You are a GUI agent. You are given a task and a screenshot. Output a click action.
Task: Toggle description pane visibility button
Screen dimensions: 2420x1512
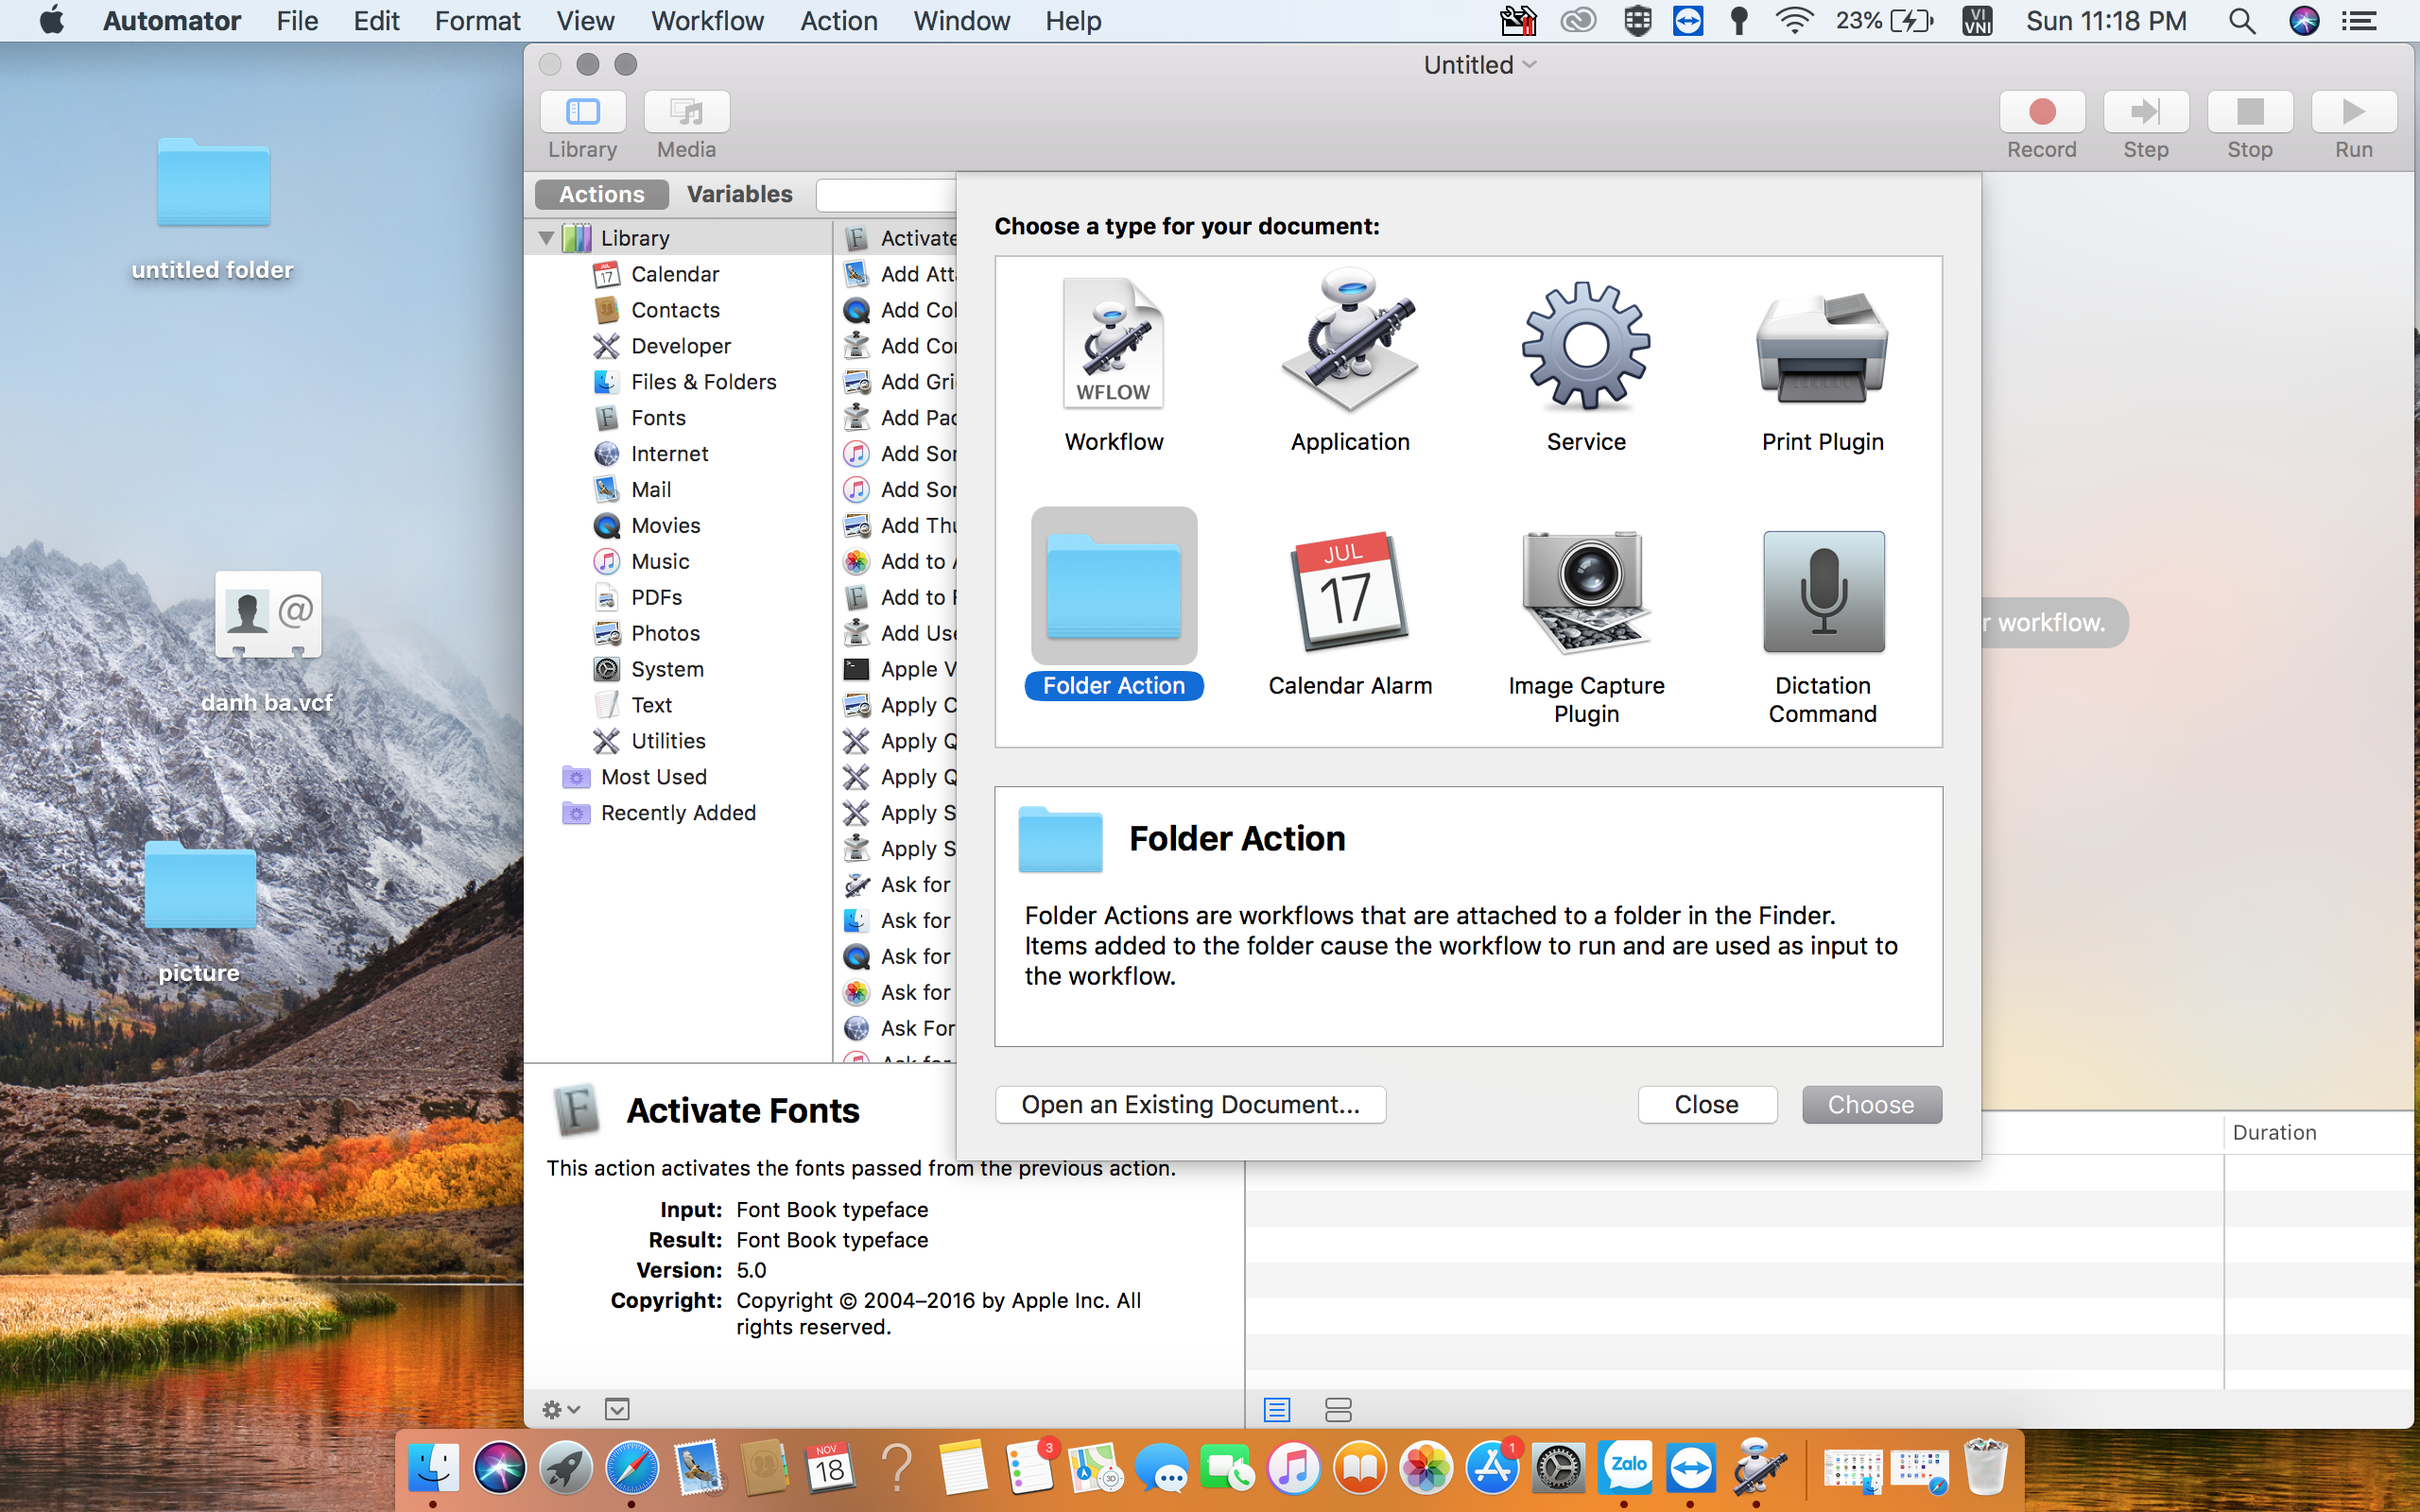pos(617,1409)
